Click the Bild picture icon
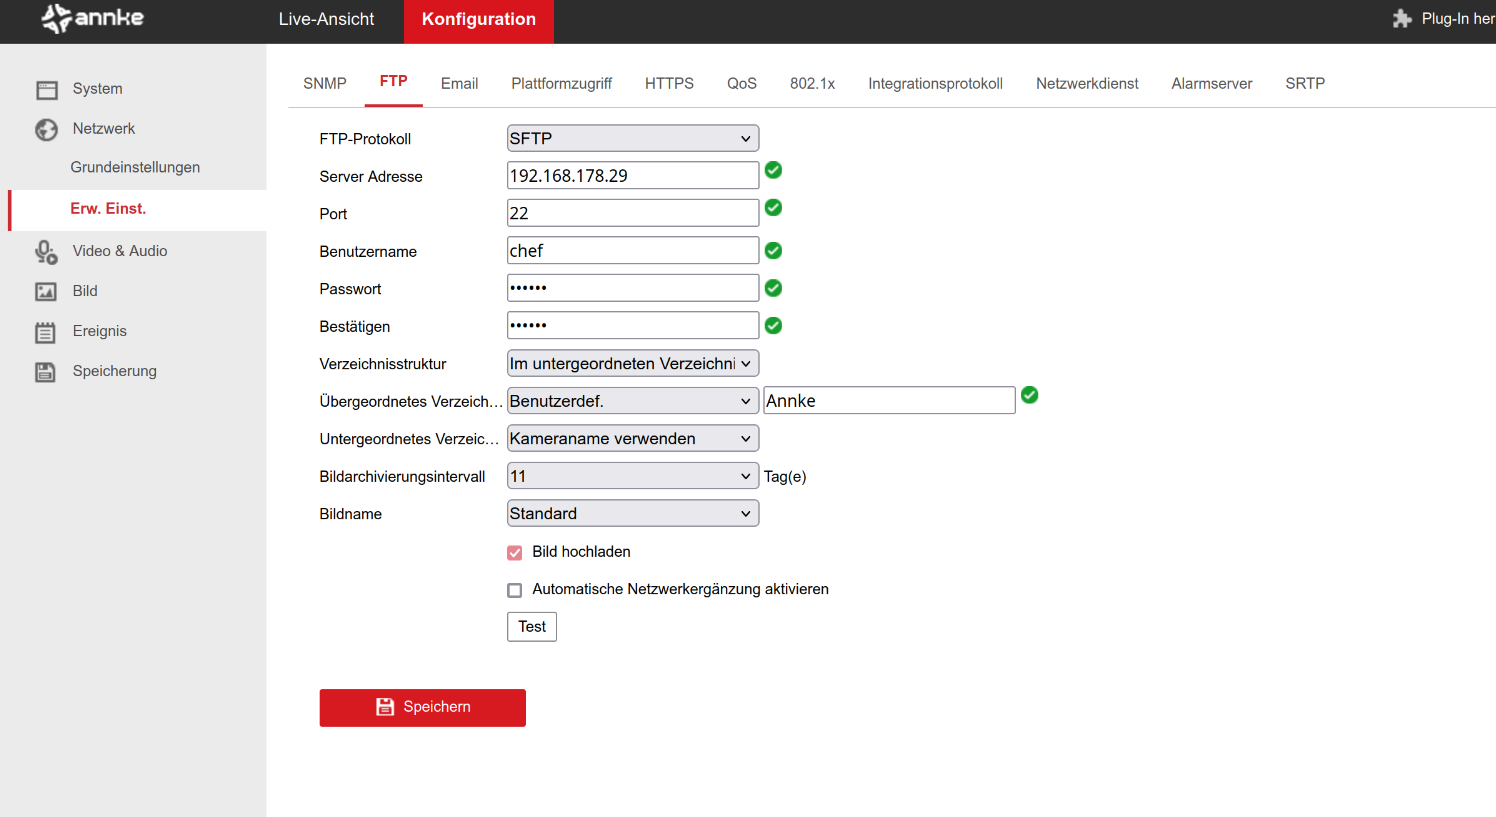The image size is (1496, 817). click(46, 292)
